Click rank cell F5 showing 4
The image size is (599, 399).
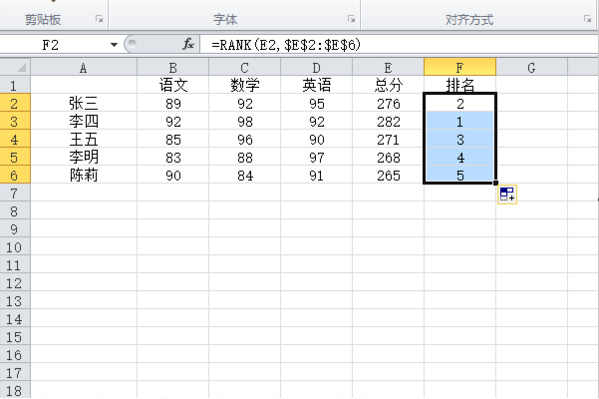coord(460,157)
